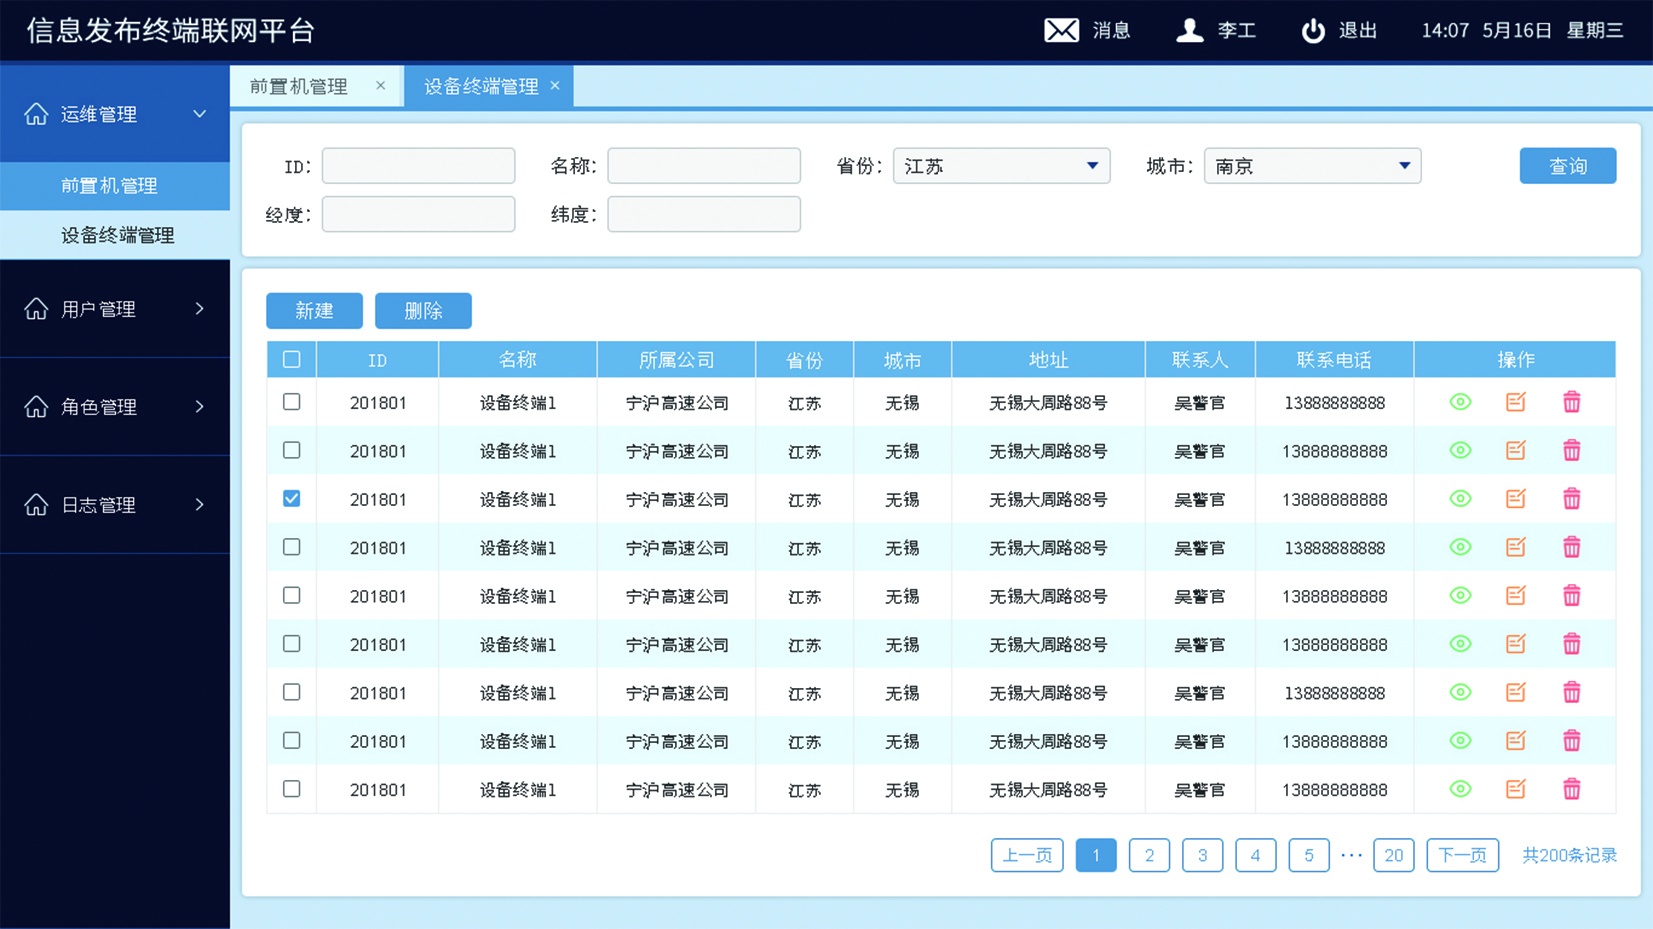The image size is (1653, 929).
Task: Uncheck the checked third row checkbox
Action: tap(291, 499)
